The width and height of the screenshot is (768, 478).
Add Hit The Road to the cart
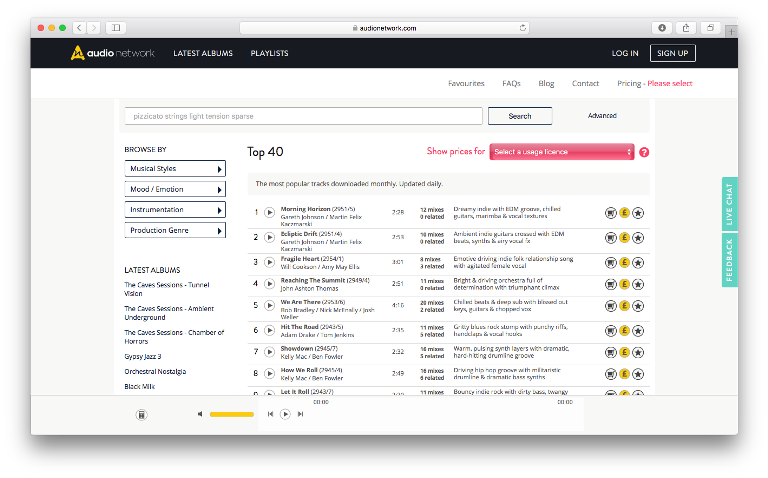coord(610,331)
